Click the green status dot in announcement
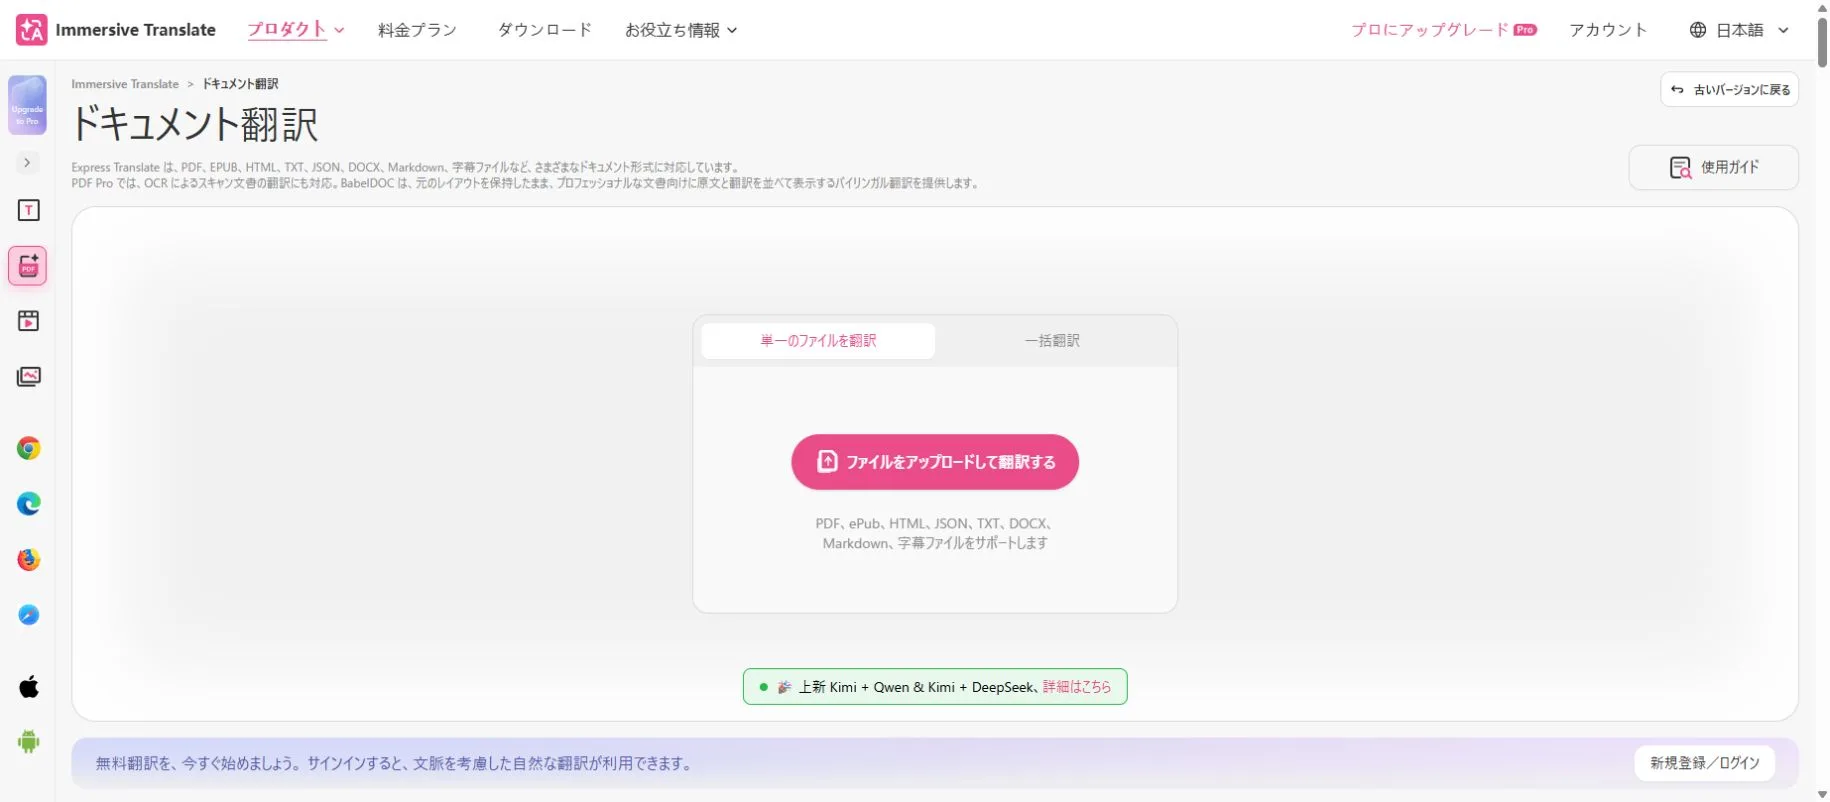Viewport: 1830px width, 802px height. coord(764,687)
